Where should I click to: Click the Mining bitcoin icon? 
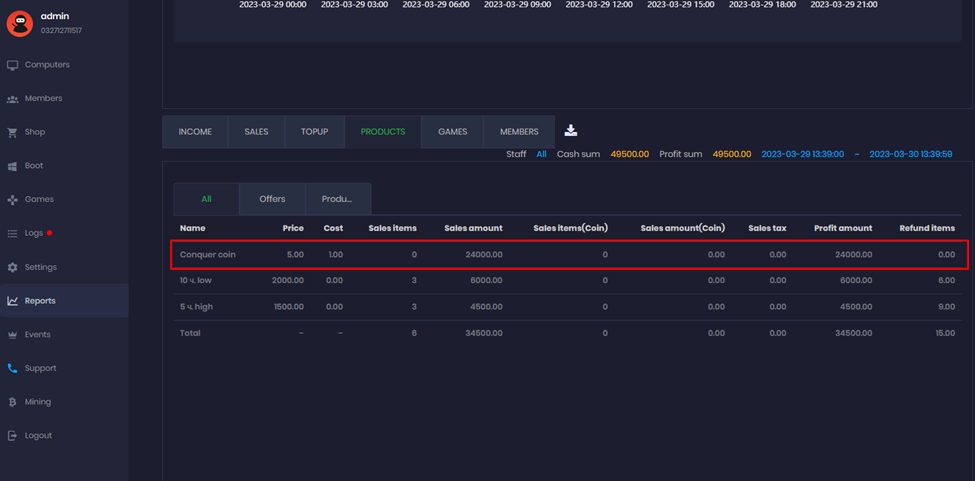tap(13, 402)
